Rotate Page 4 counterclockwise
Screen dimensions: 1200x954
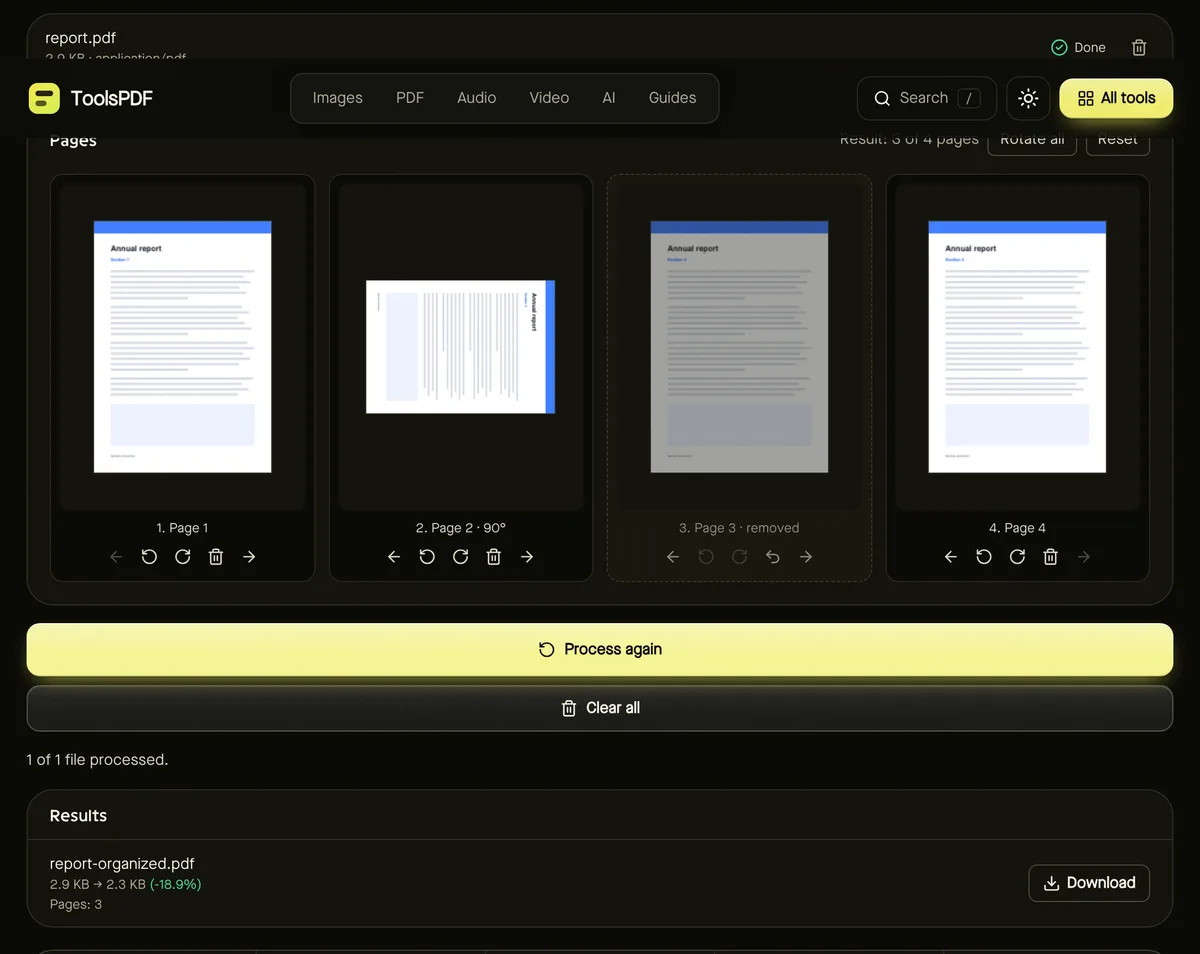coord(984,557)
